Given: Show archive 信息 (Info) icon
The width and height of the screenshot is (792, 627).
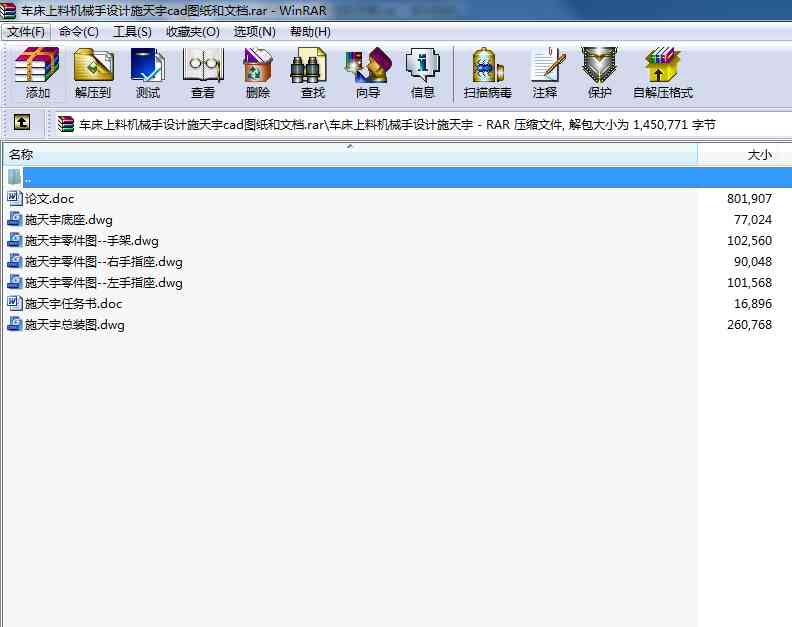Looking at the screenshot, I should click(423, 65).
